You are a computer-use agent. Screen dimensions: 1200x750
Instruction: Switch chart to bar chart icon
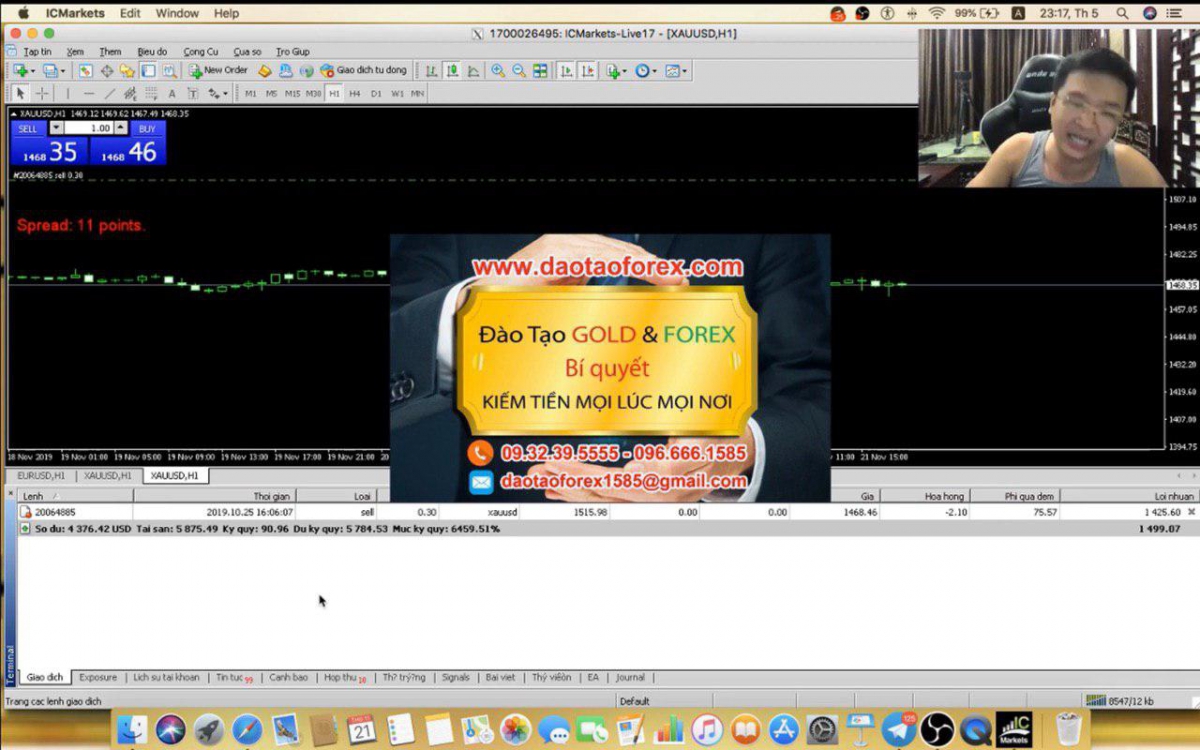432,71
